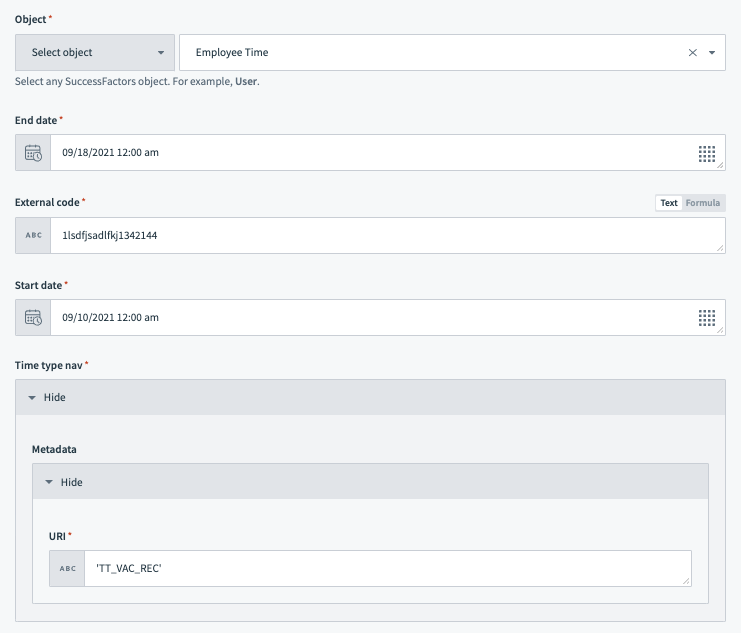The image size is (741, 633).
Task: Click the Start date calendar-clock icon
Action: click(33, 318)
